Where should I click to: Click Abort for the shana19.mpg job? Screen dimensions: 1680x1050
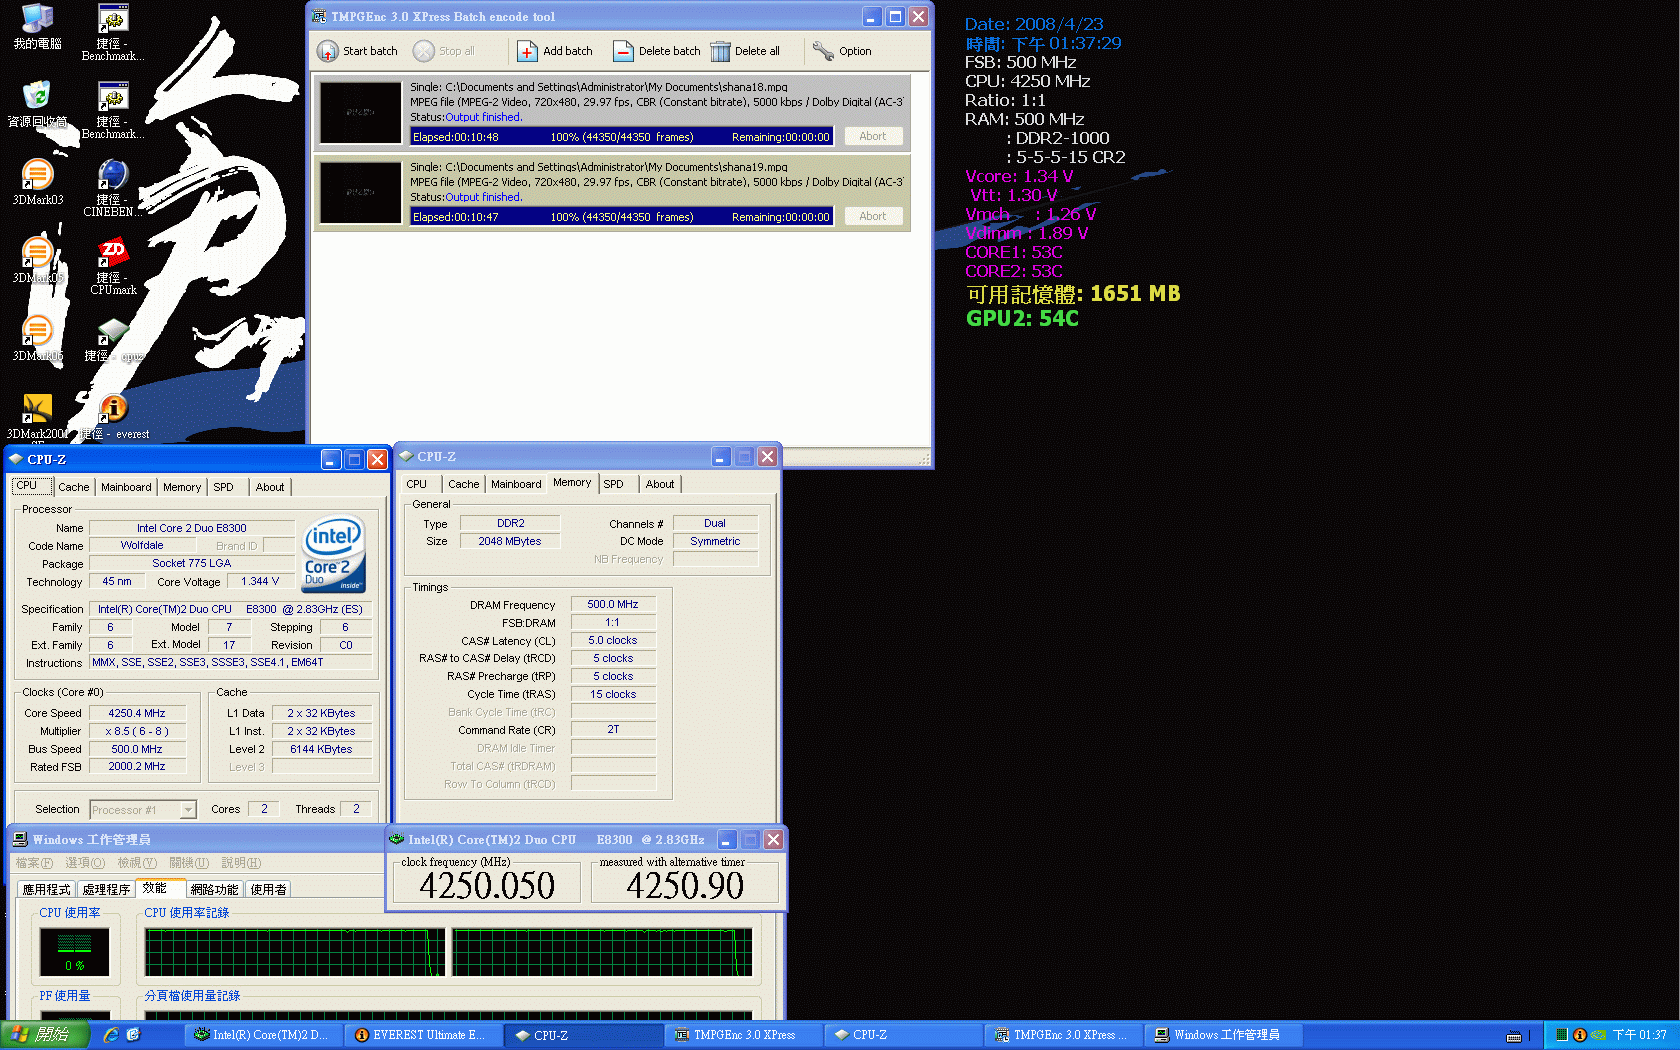(x=873, y=216)
